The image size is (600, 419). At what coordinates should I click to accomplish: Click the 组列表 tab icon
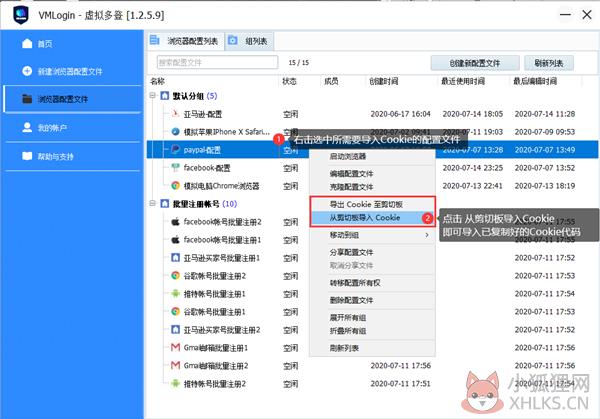(233, 40)
